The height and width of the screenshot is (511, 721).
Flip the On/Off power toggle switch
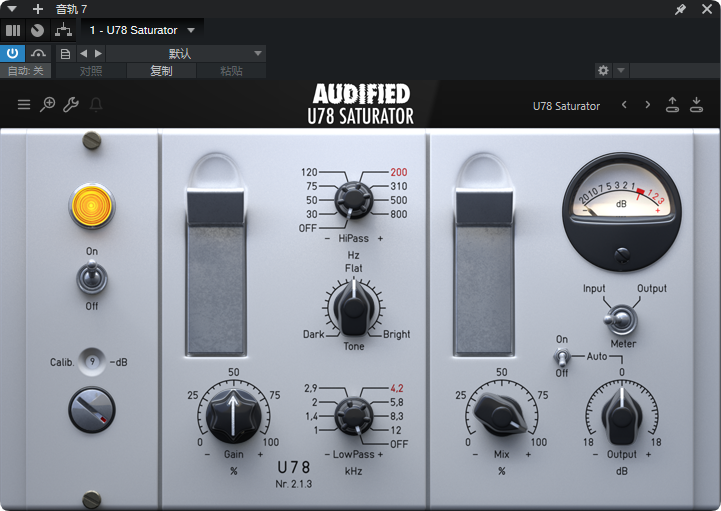click(92, 278)
